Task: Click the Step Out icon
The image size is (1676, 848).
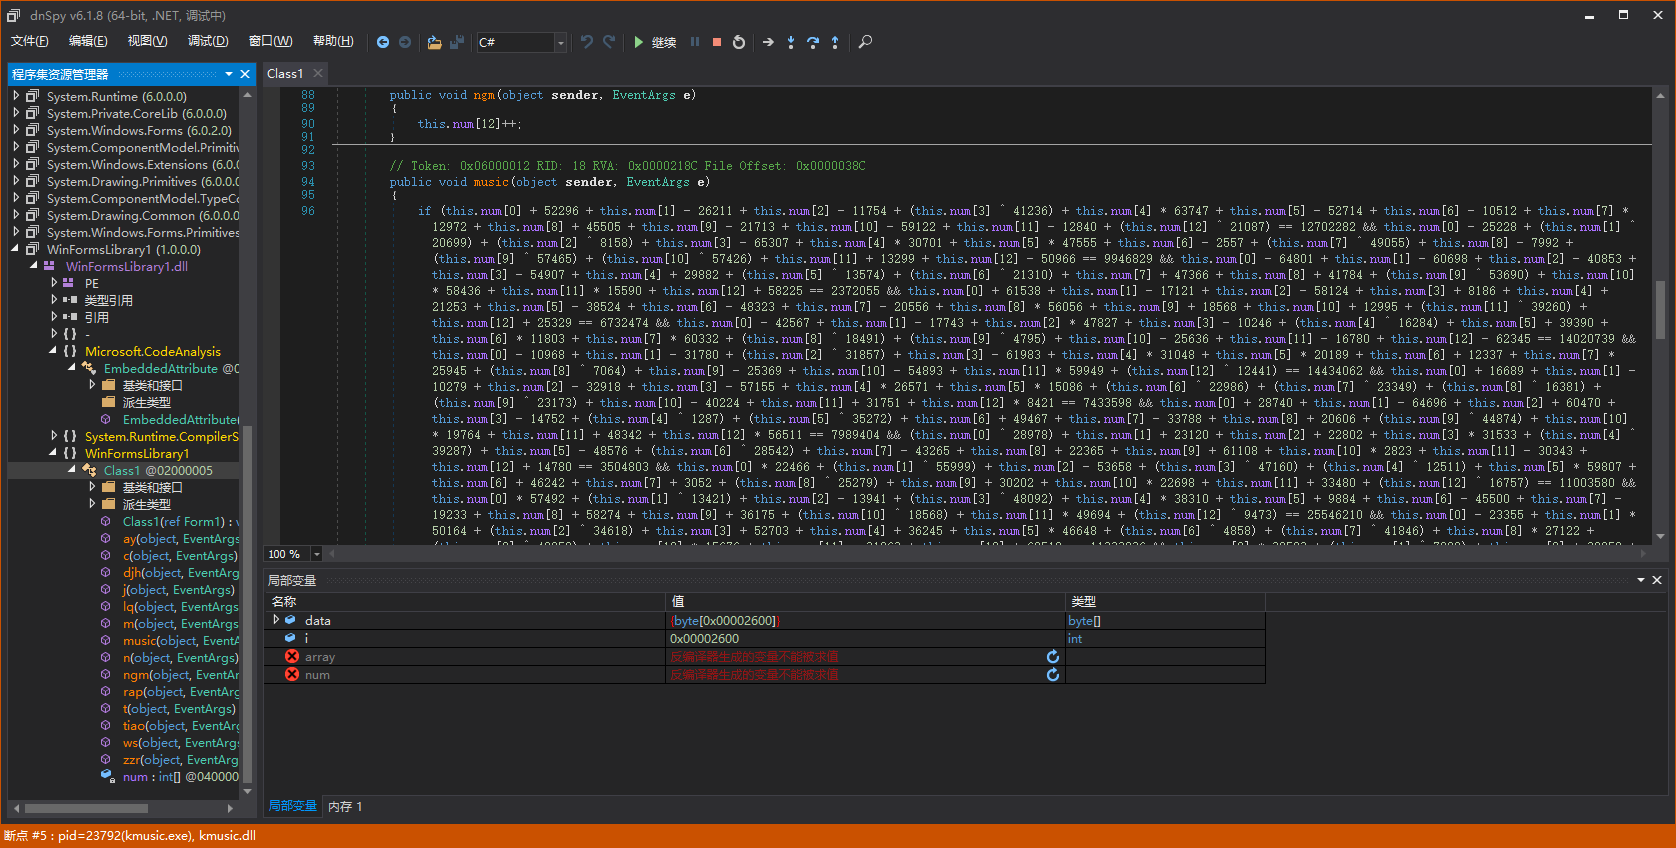Action: coord(835,42)
